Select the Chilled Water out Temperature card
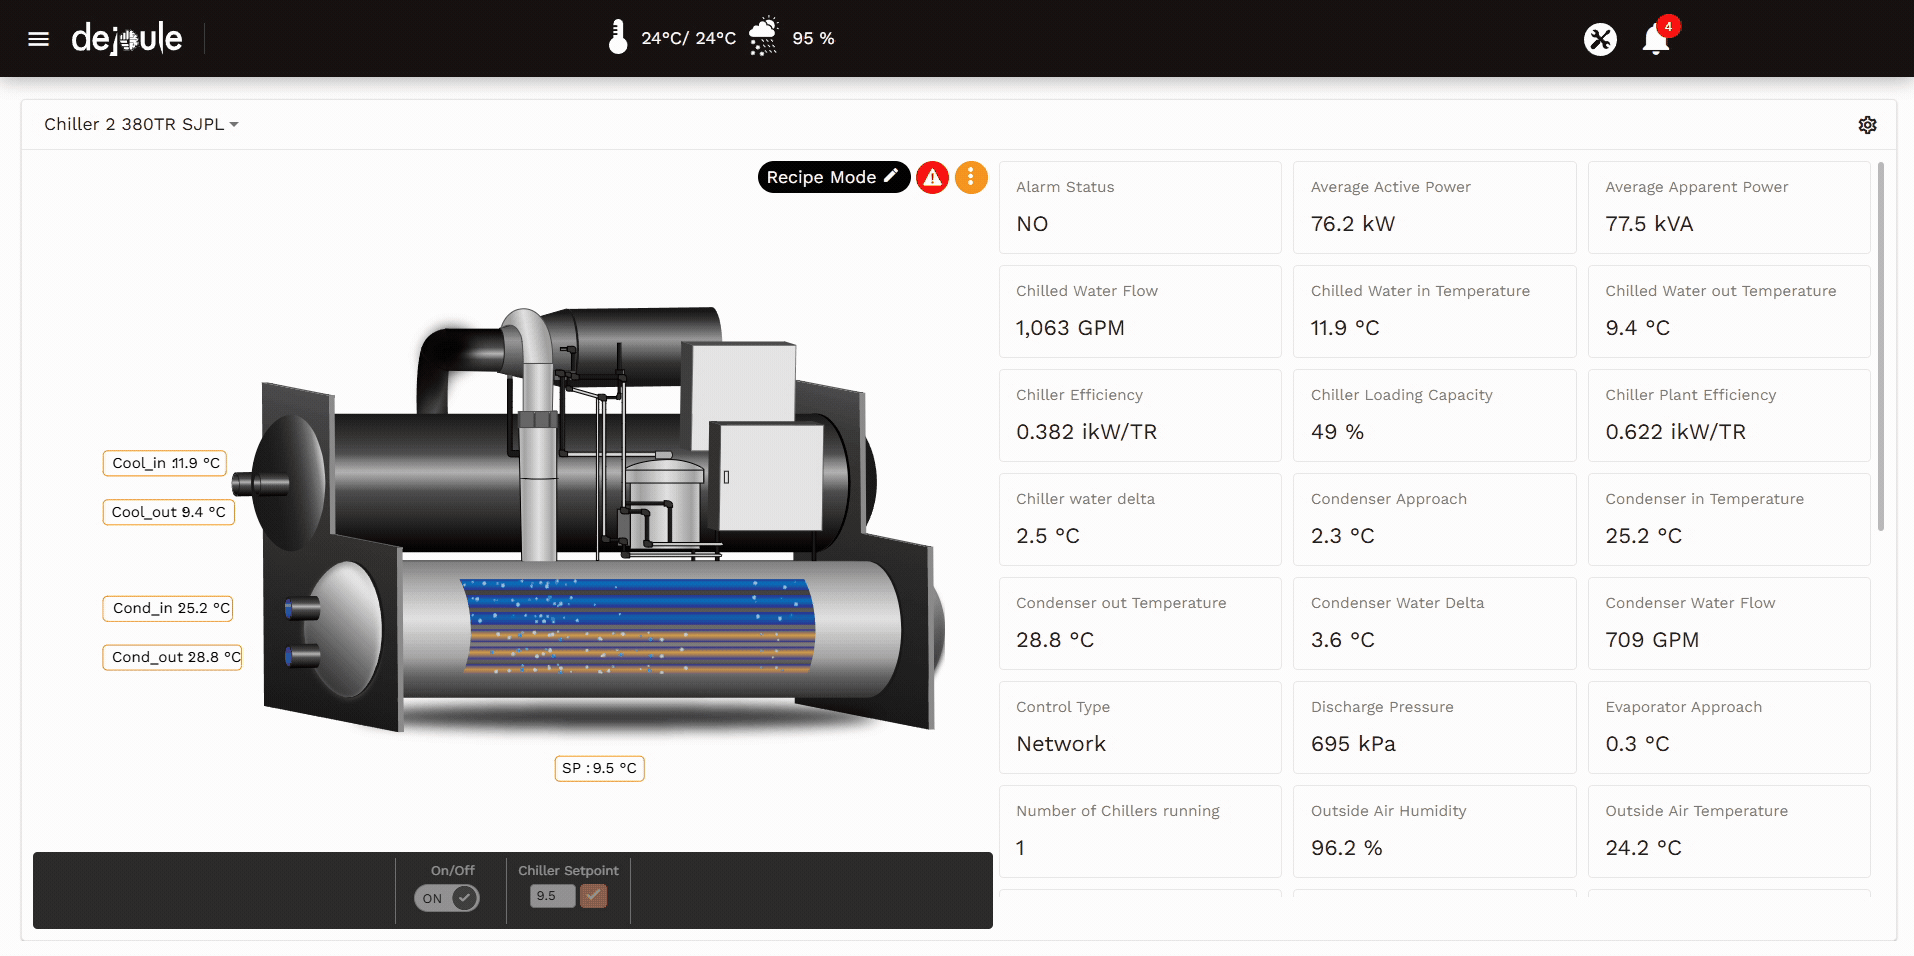Image resolution: width=1914 pixels, height=956 pixels. click(1729, 311)
